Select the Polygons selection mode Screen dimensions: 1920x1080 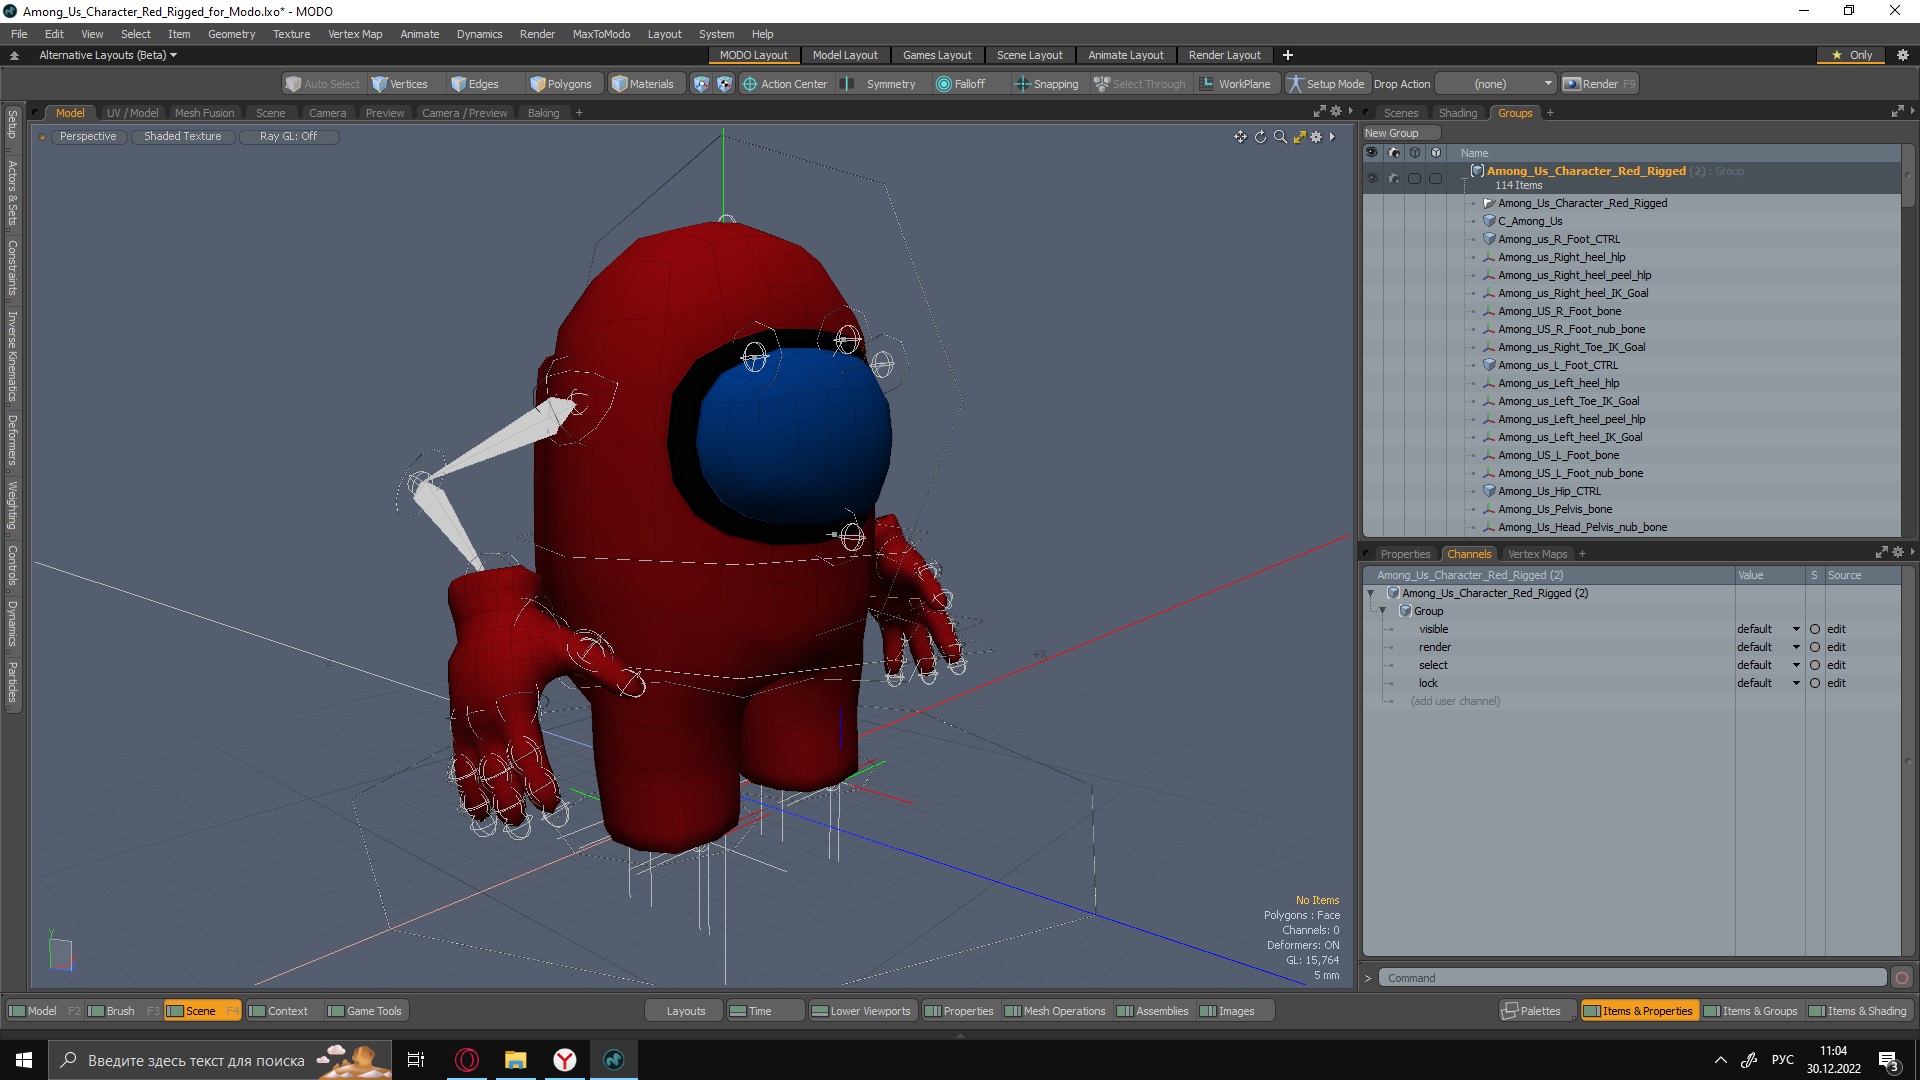(x=561, y=84)
